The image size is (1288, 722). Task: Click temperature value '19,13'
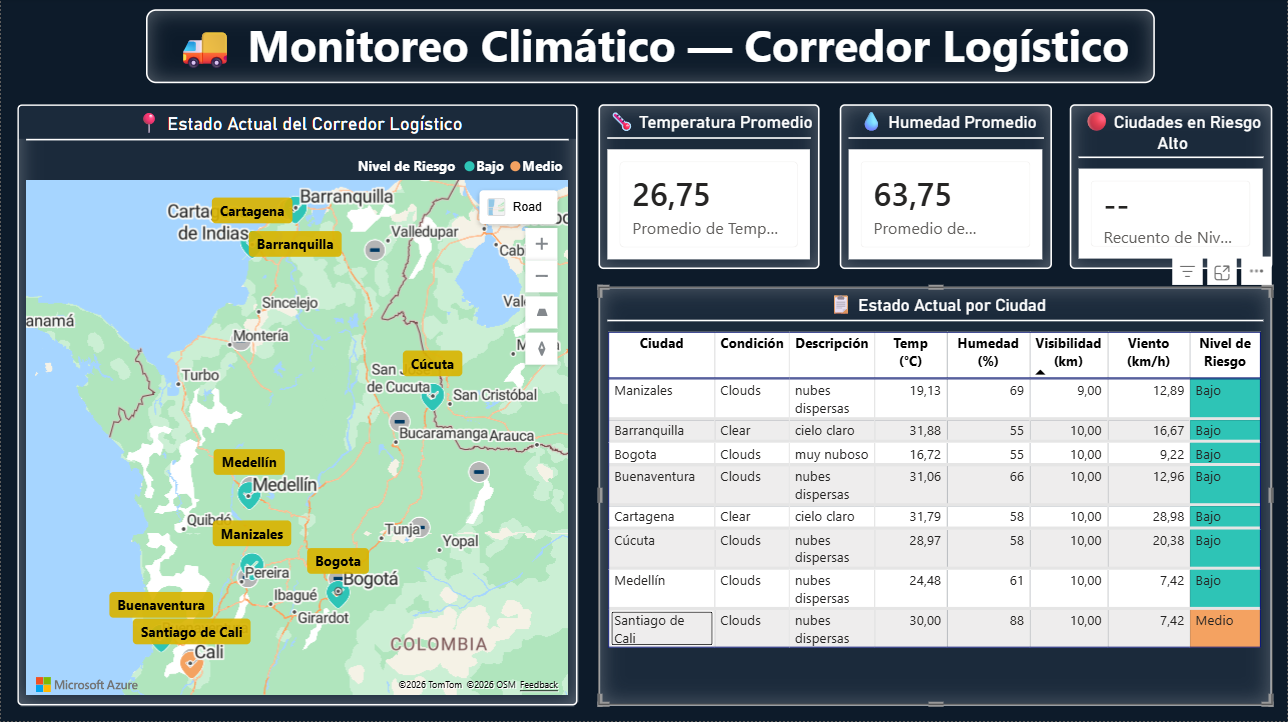[925, 391]
